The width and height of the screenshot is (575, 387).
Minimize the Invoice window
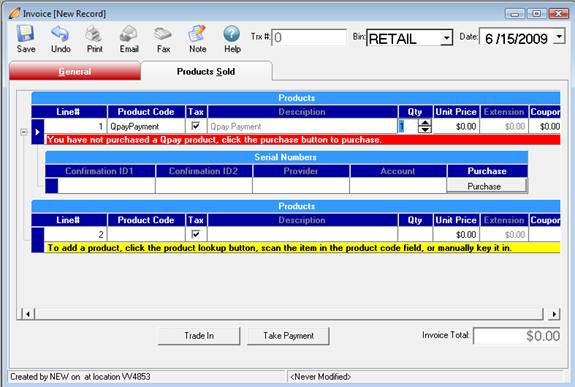pos(514,14)
